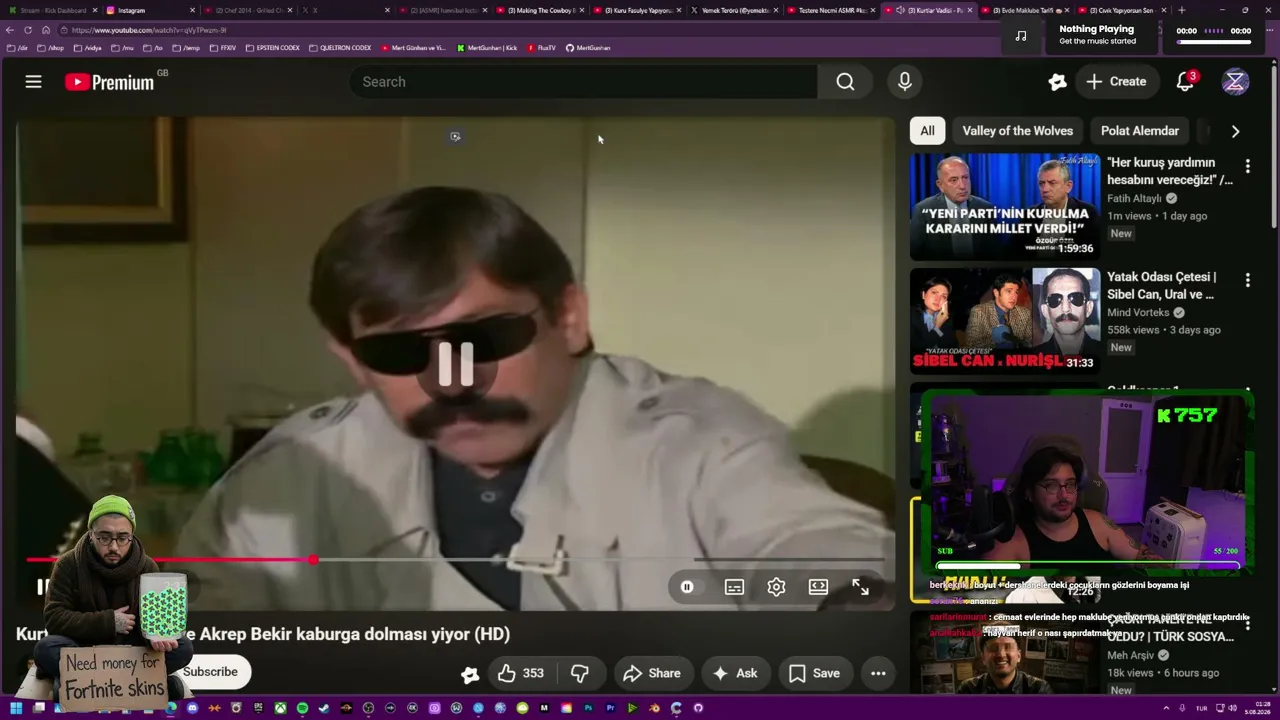
Task: Open the sparkle icon beside Create
Action: [1057, 82]
